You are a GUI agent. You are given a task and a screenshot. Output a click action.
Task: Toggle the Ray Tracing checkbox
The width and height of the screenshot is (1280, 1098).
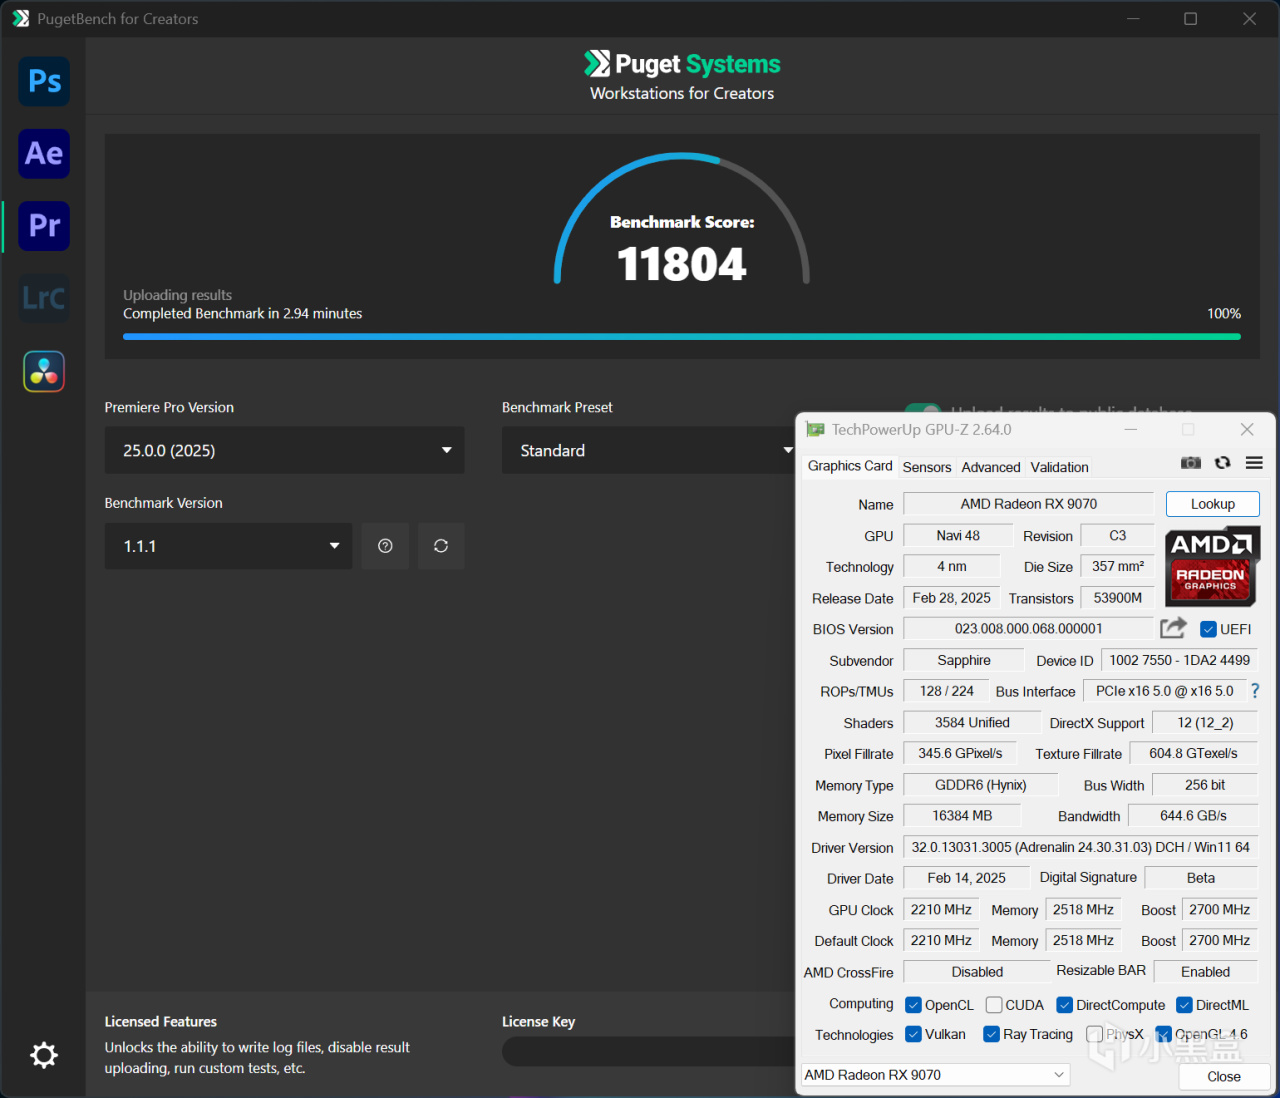pyautogui.click(x=991, y=1034)
